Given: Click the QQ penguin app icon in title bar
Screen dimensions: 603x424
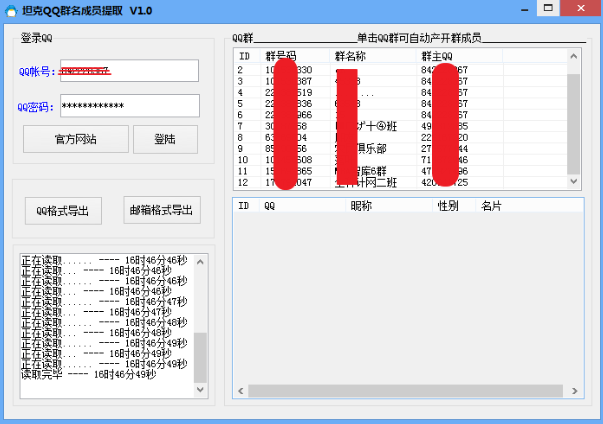Looking at the screenshot, I should click(11, 11).
